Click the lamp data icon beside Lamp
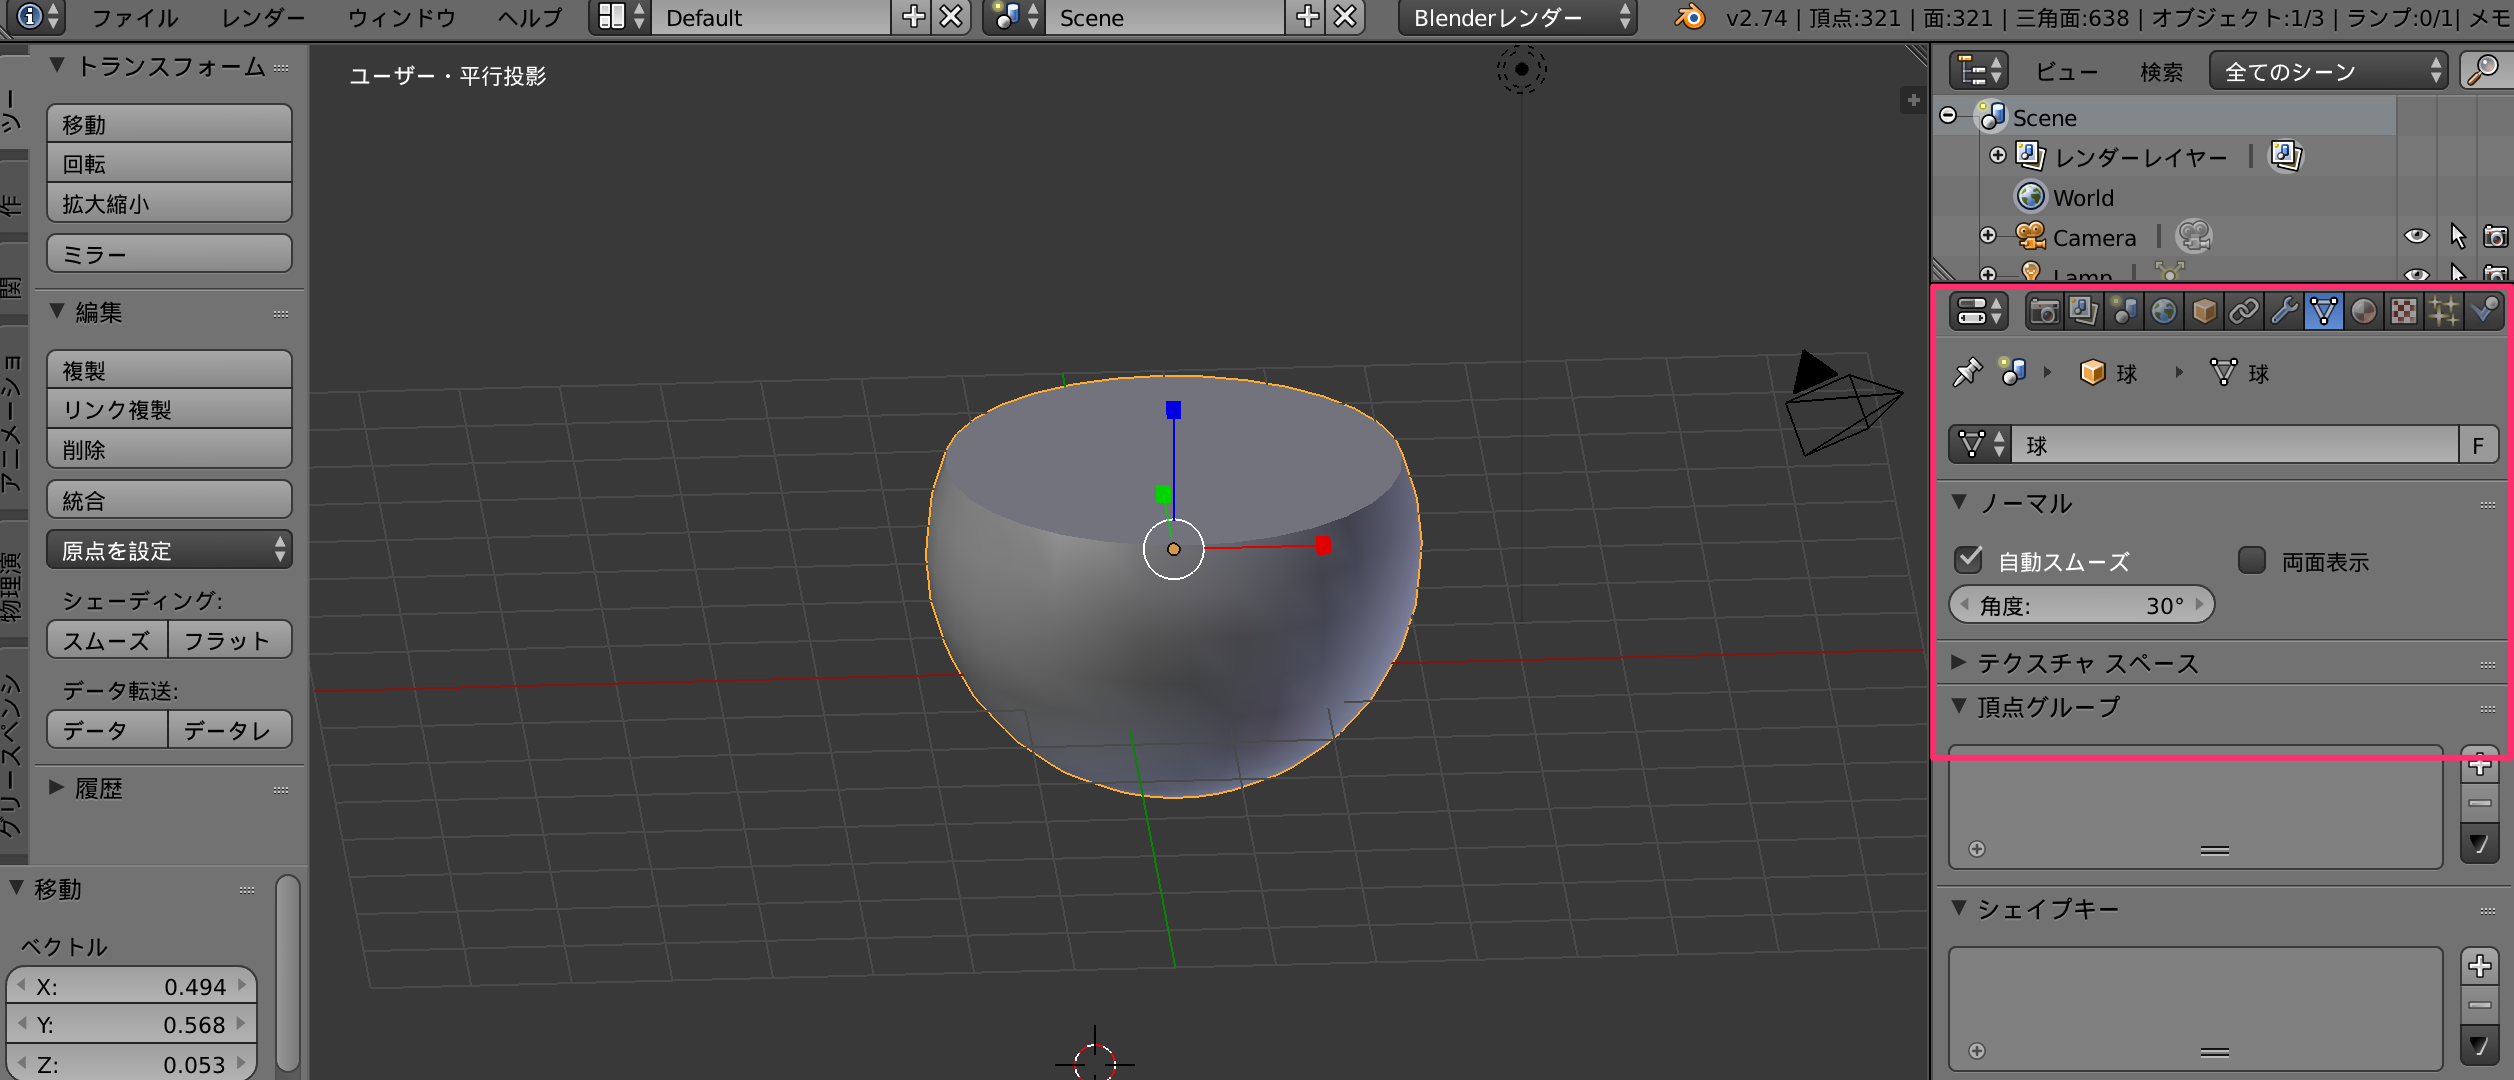The height and width of the screenshot is (1080, 2514). [x=2169, y=271]
